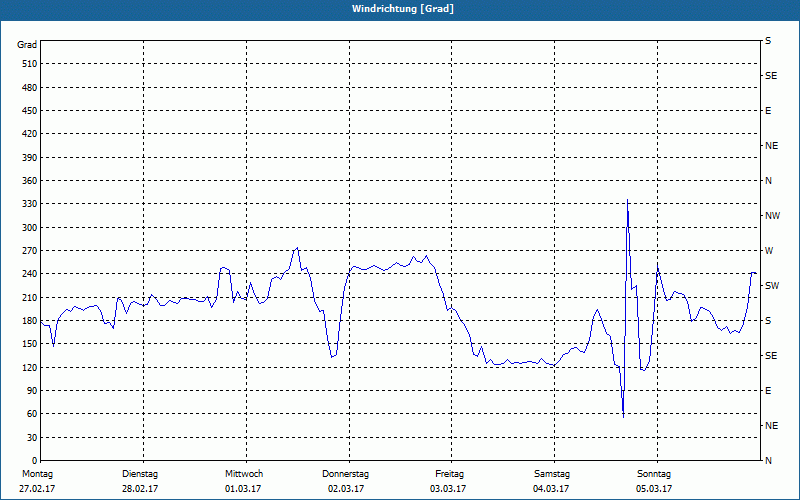800x500 pixels.
Task: Select the 05.03.17 date label
Action: point(654,489)
